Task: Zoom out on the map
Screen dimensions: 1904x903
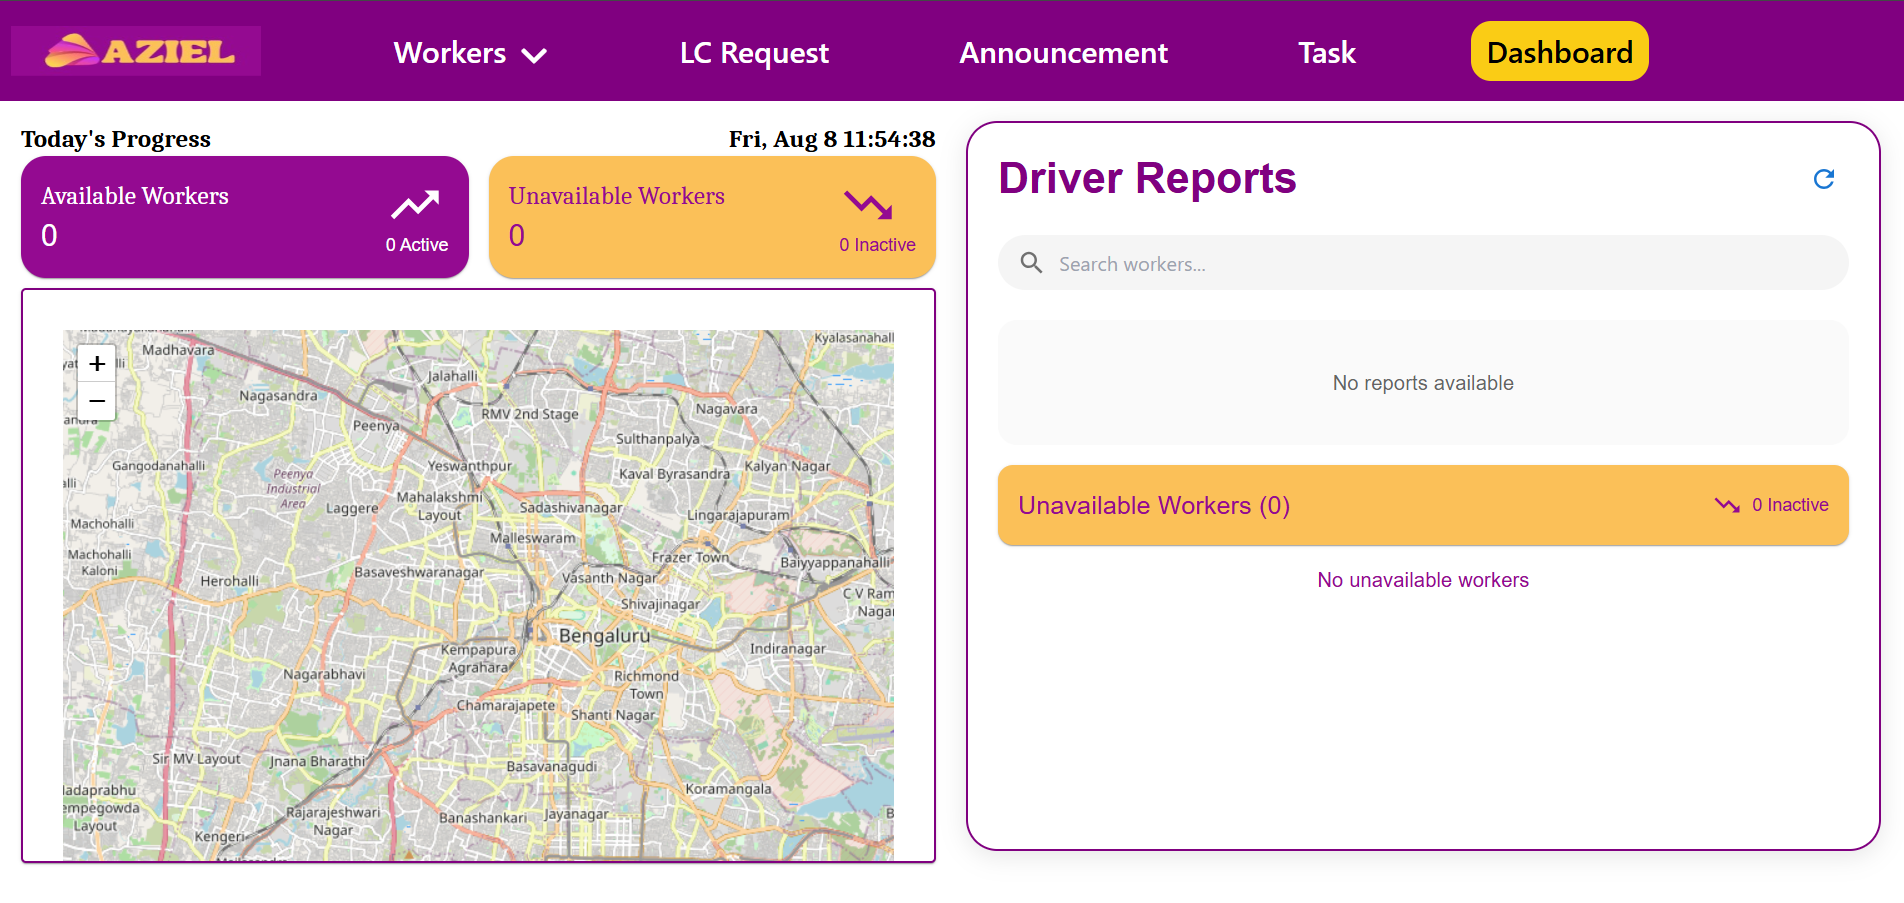Action: [97, 401]
